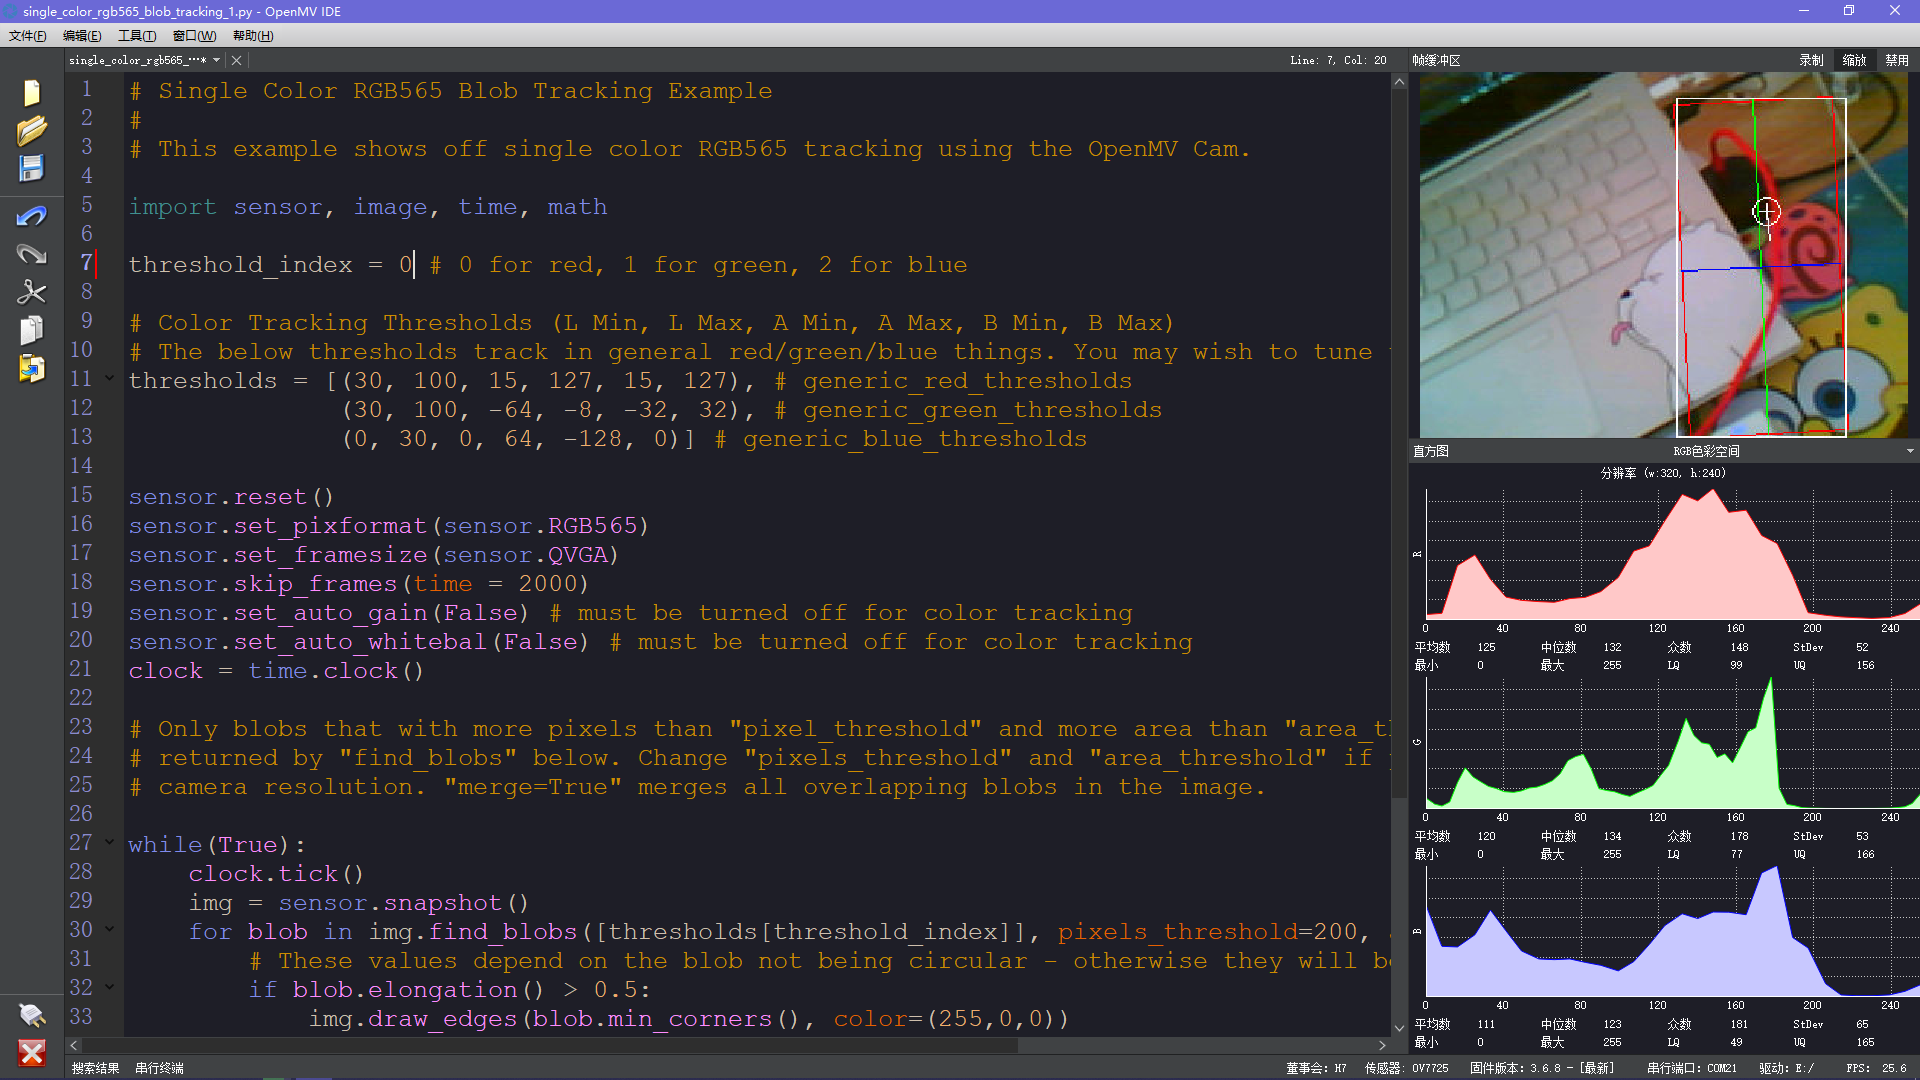Click the 固件版本 3.6.8 status entry

tap(1542, 1068)
